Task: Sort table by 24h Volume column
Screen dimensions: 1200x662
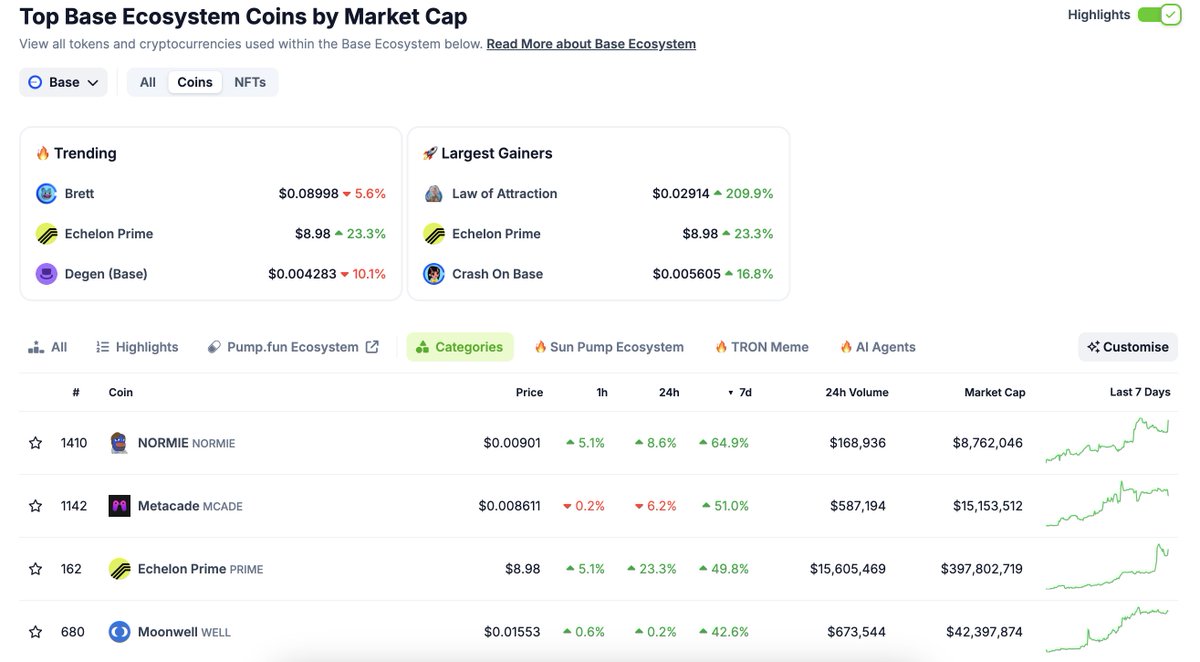Action: pyautogui.click(x=856, y=392)
